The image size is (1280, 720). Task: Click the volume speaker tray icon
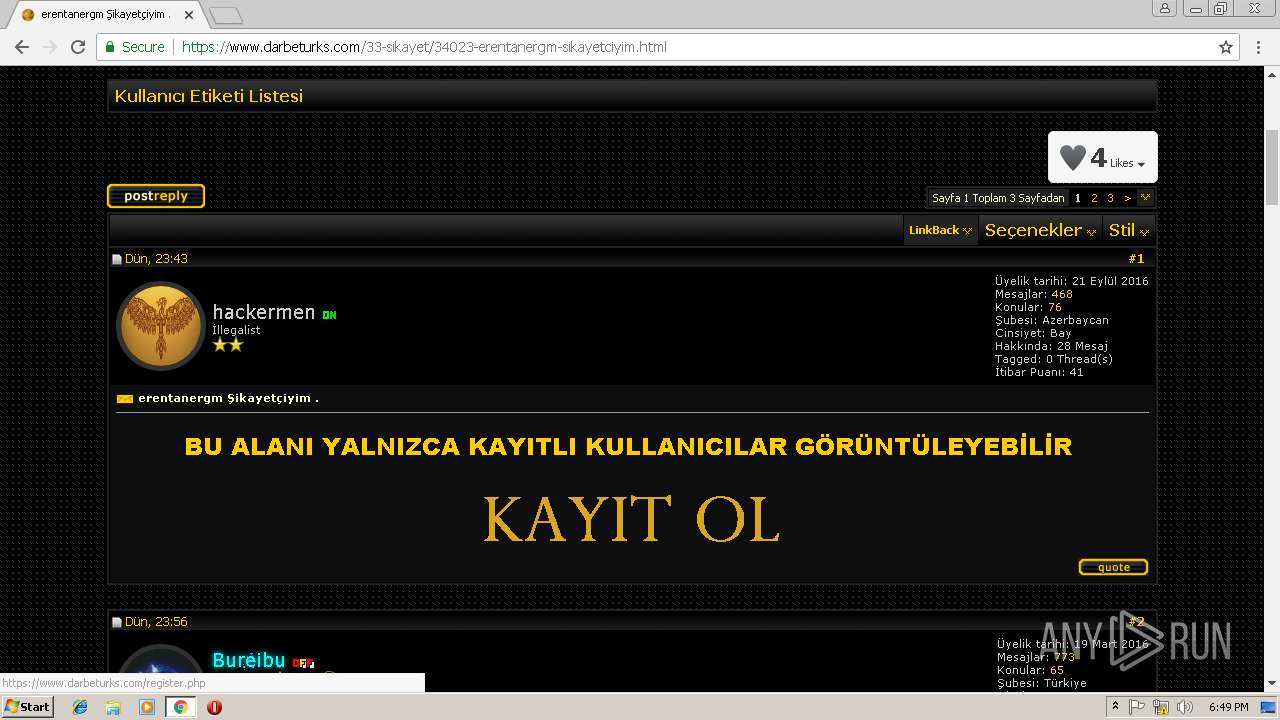(x=1185, y=707)
